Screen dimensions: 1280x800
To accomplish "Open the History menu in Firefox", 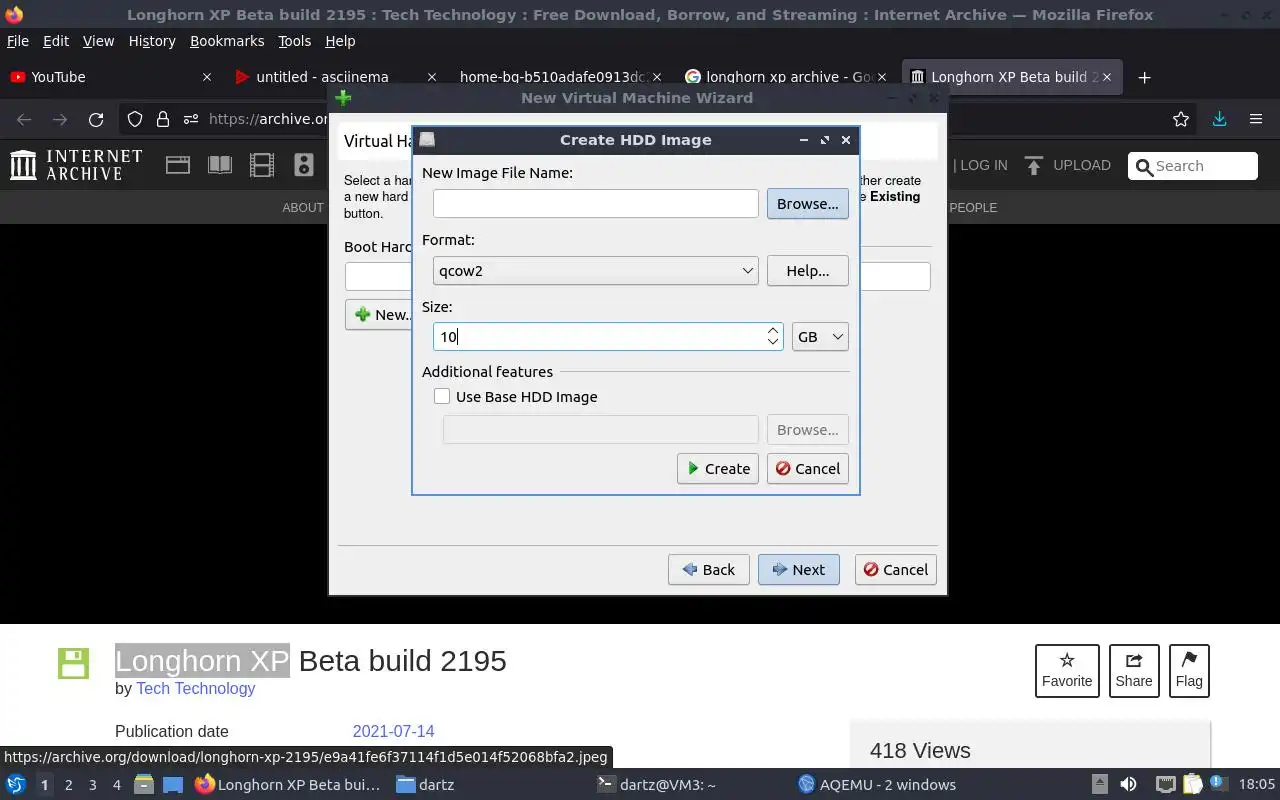I will tap(152, 41).
